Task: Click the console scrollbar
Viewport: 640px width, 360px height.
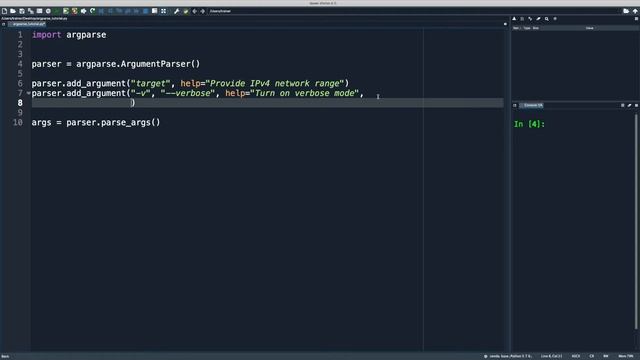Action: pos(636,222)
